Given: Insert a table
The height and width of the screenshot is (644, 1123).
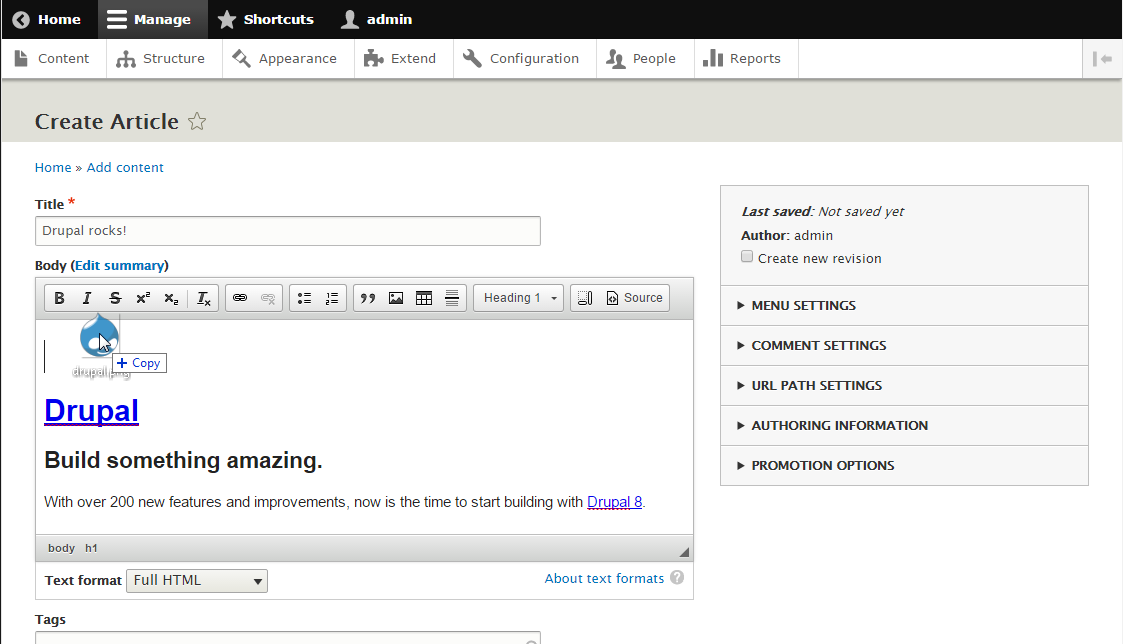Looking at the screenshot, I should point(424,298).
